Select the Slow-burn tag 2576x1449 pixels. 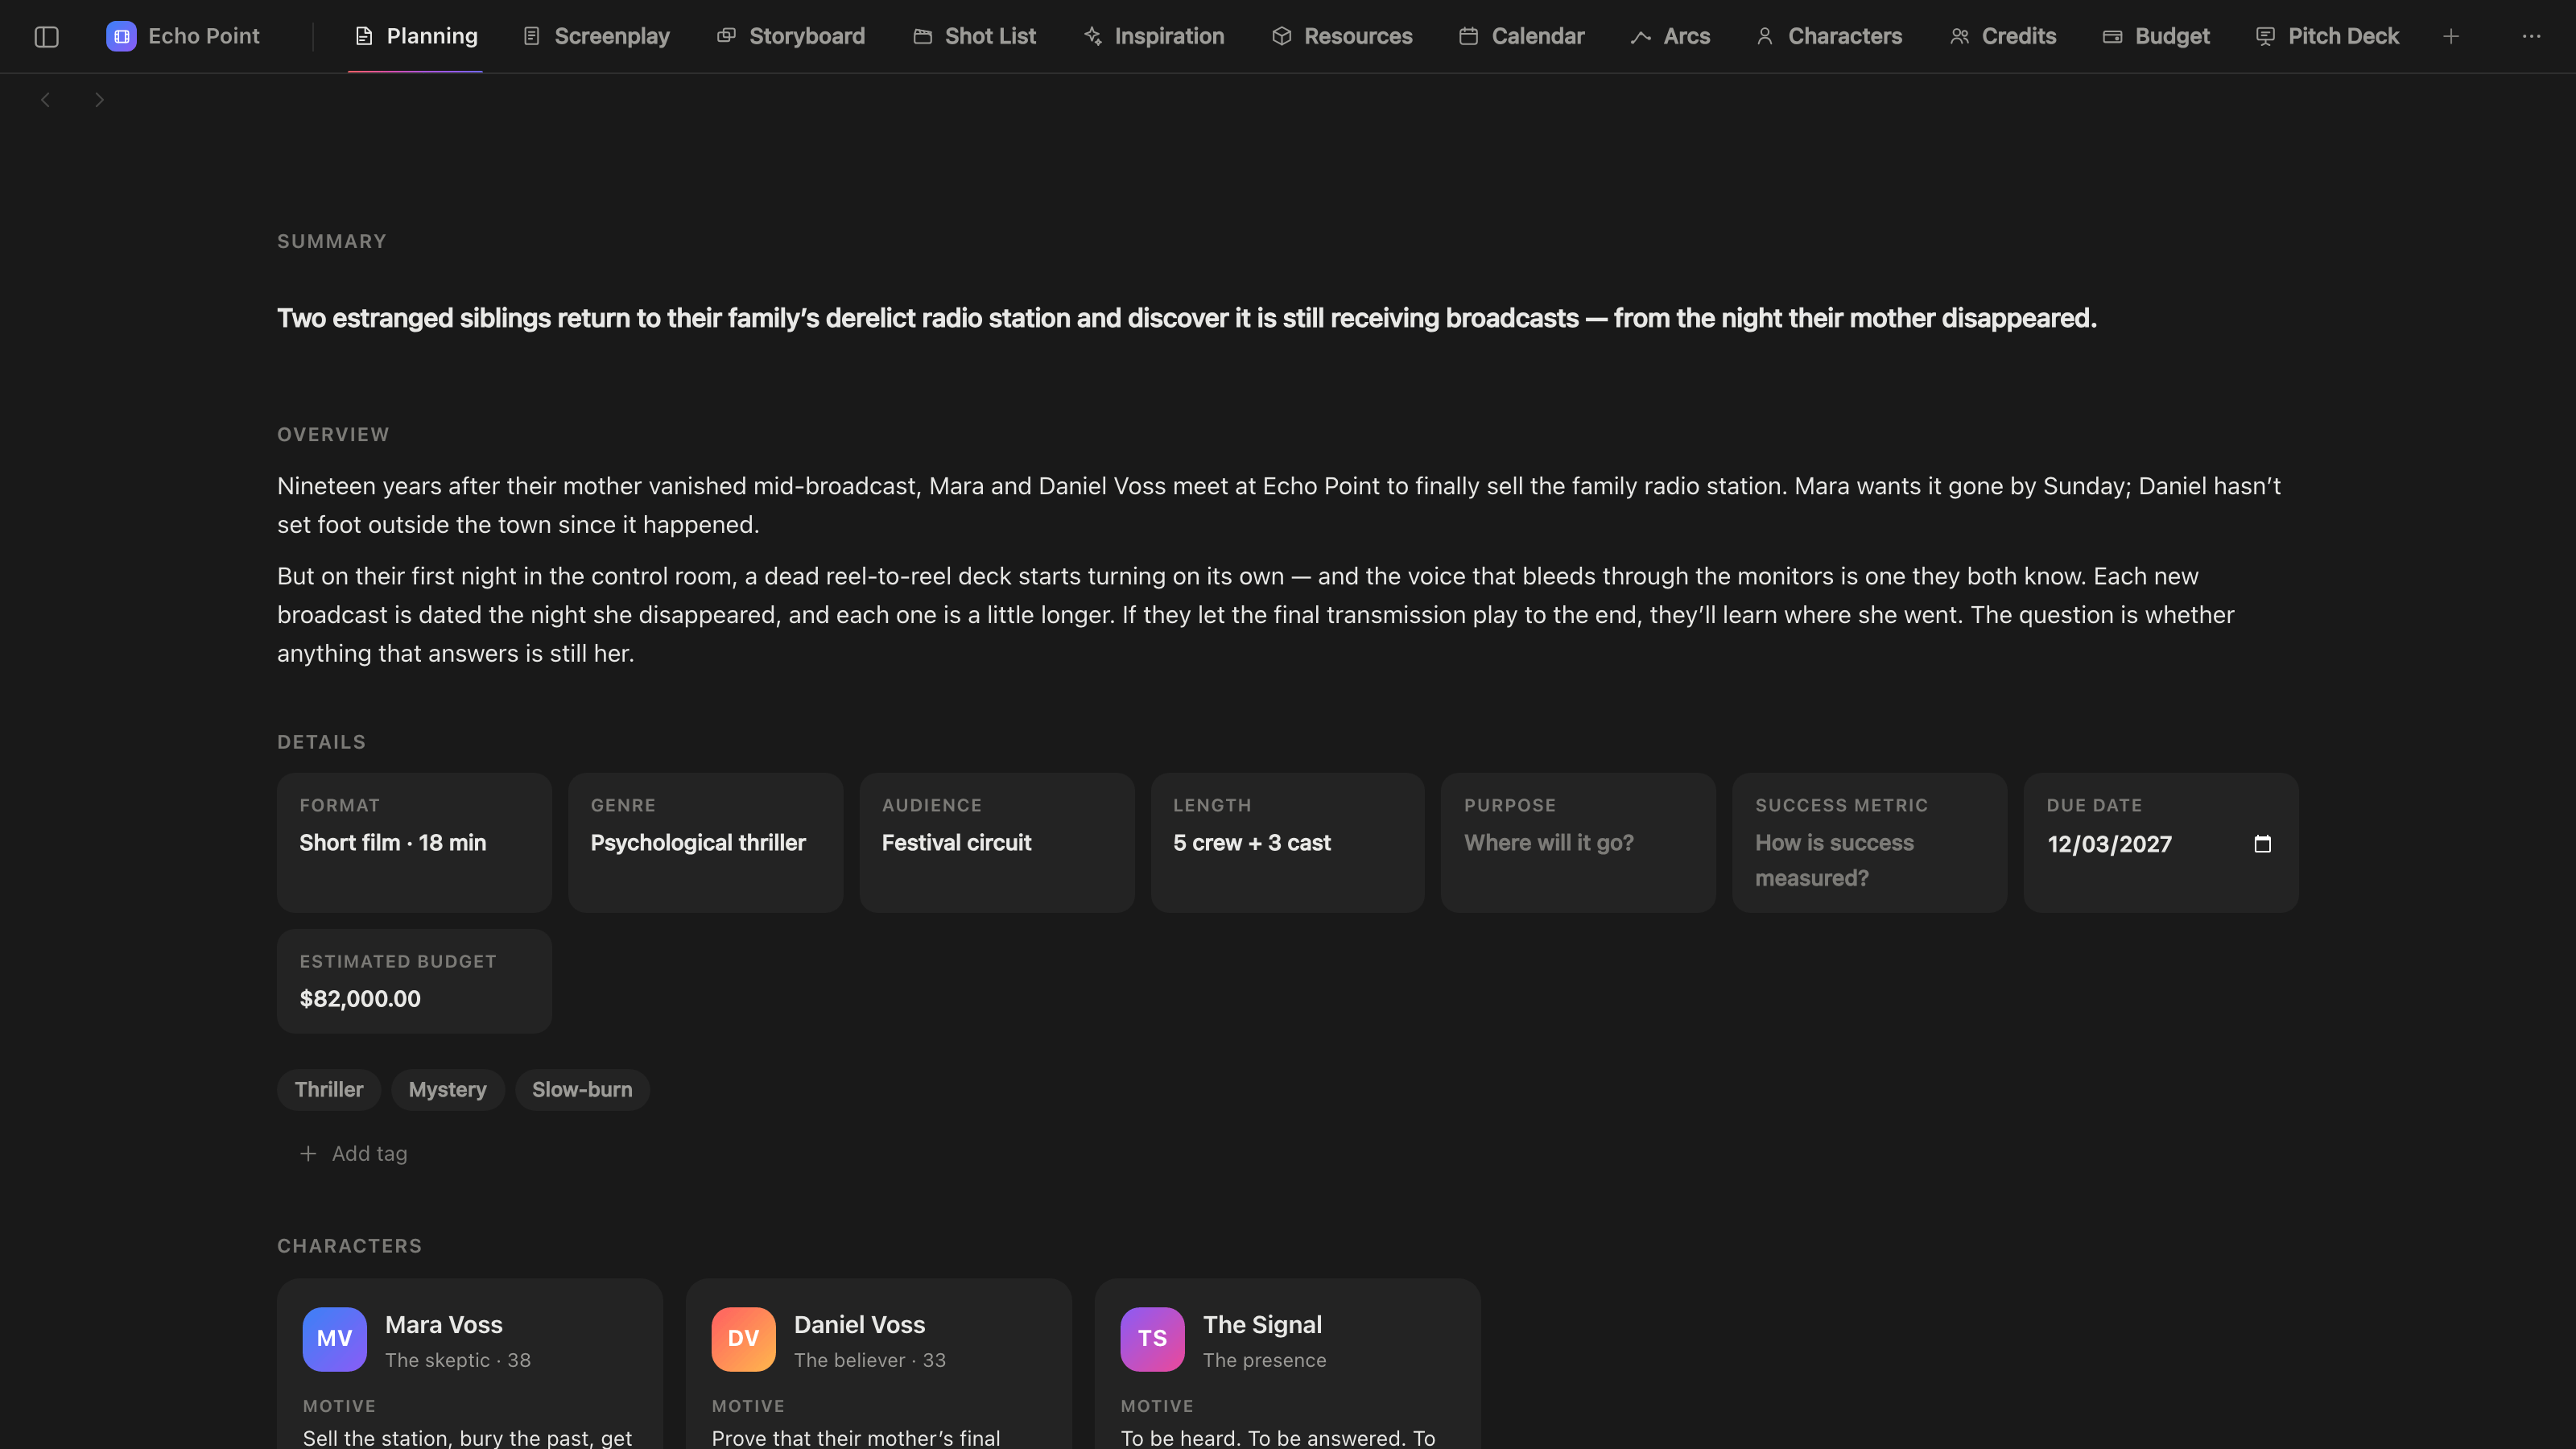point(582,1090)
